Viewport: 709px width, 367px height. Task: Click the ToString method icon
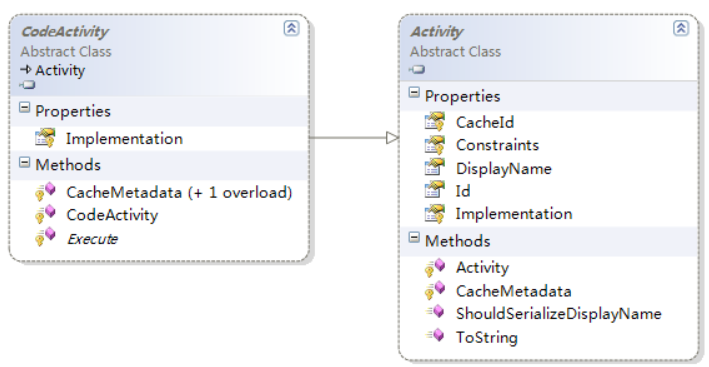tap(435, 335)
